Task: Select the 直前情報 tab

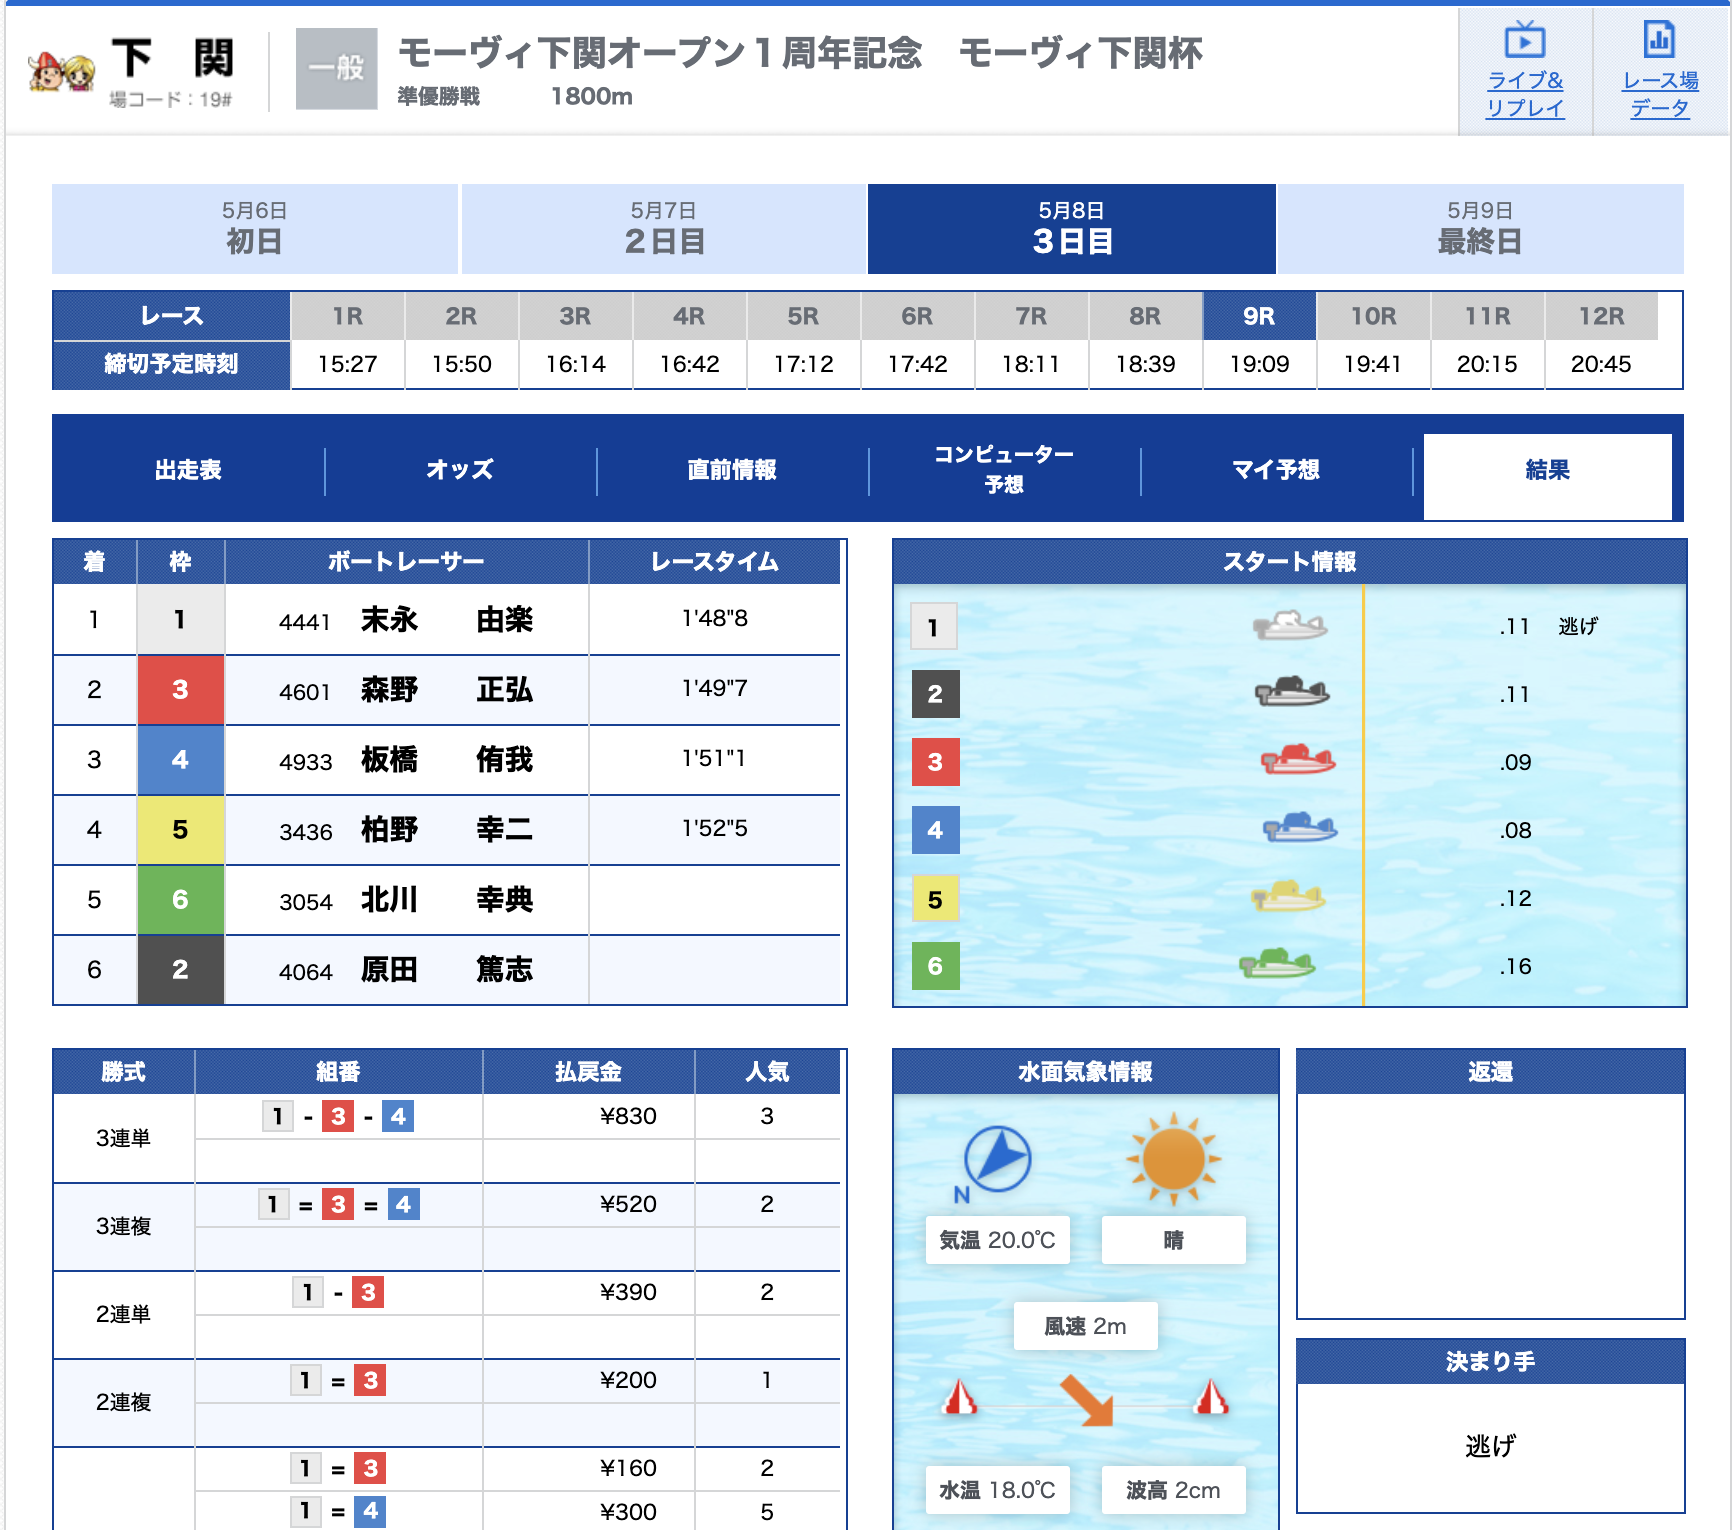Action: (732, 470)
